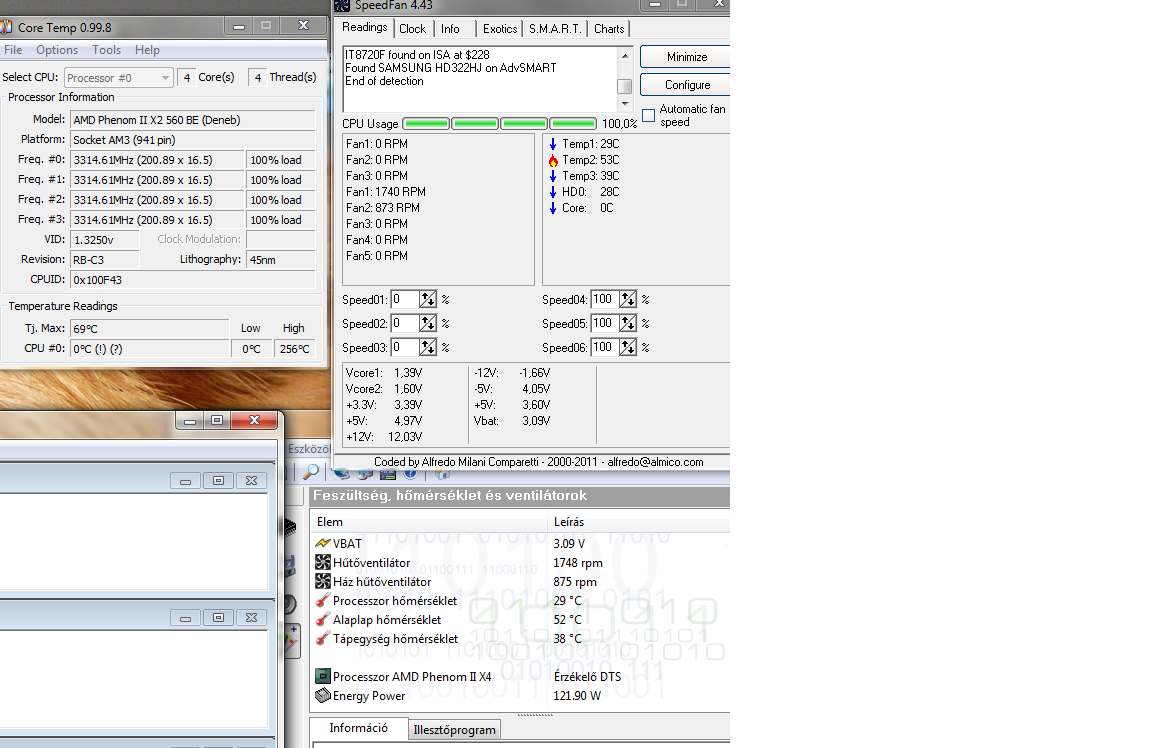Click the Minimize button in SpeedFan
The width and height of the screenshot is (1152, 748).
click(685, 57)
